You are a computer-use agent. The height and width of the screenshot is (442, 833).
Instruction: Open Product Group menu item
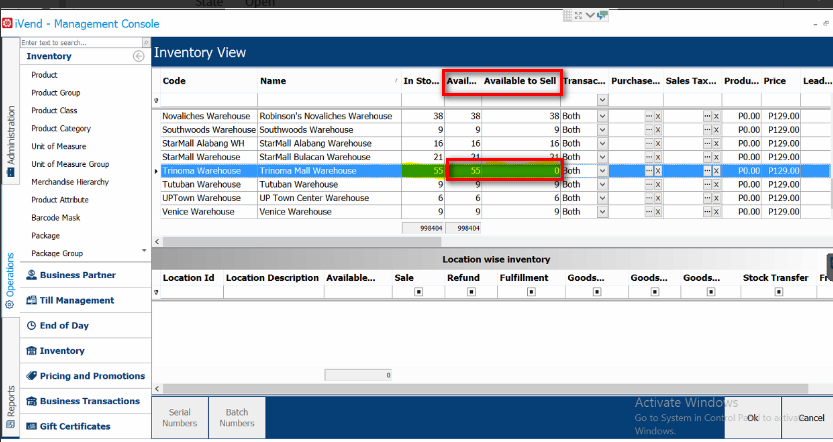[x=56, y=92]
